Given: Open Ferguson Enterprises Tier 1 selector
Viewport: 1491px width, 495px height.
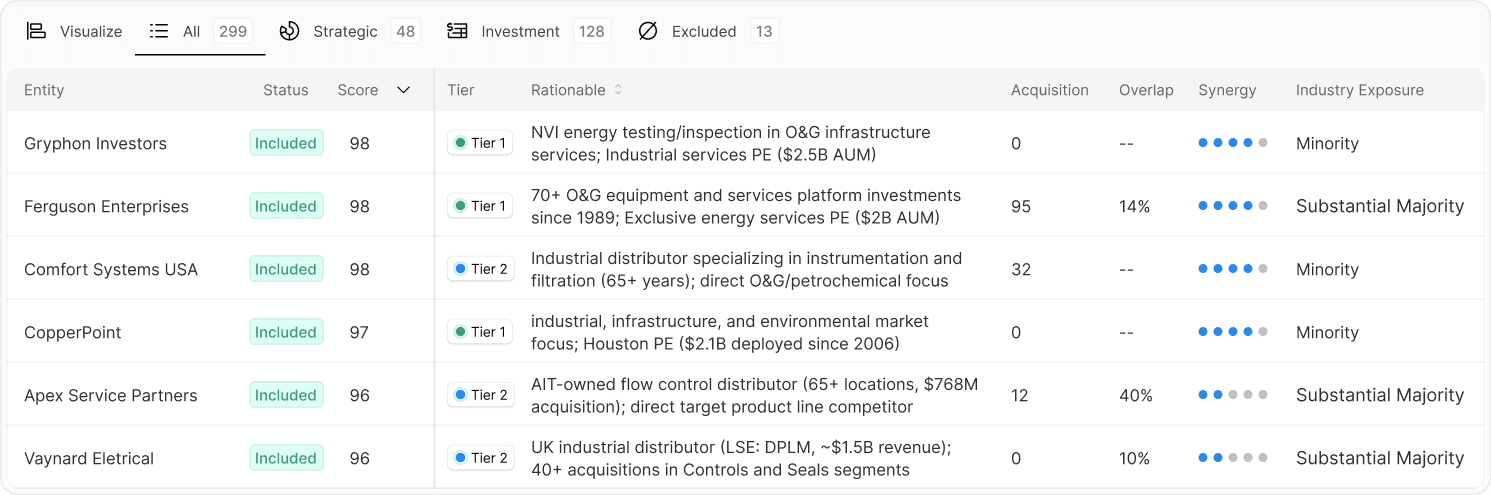Looking at the screenshot, I should click(x=480, y=206).
